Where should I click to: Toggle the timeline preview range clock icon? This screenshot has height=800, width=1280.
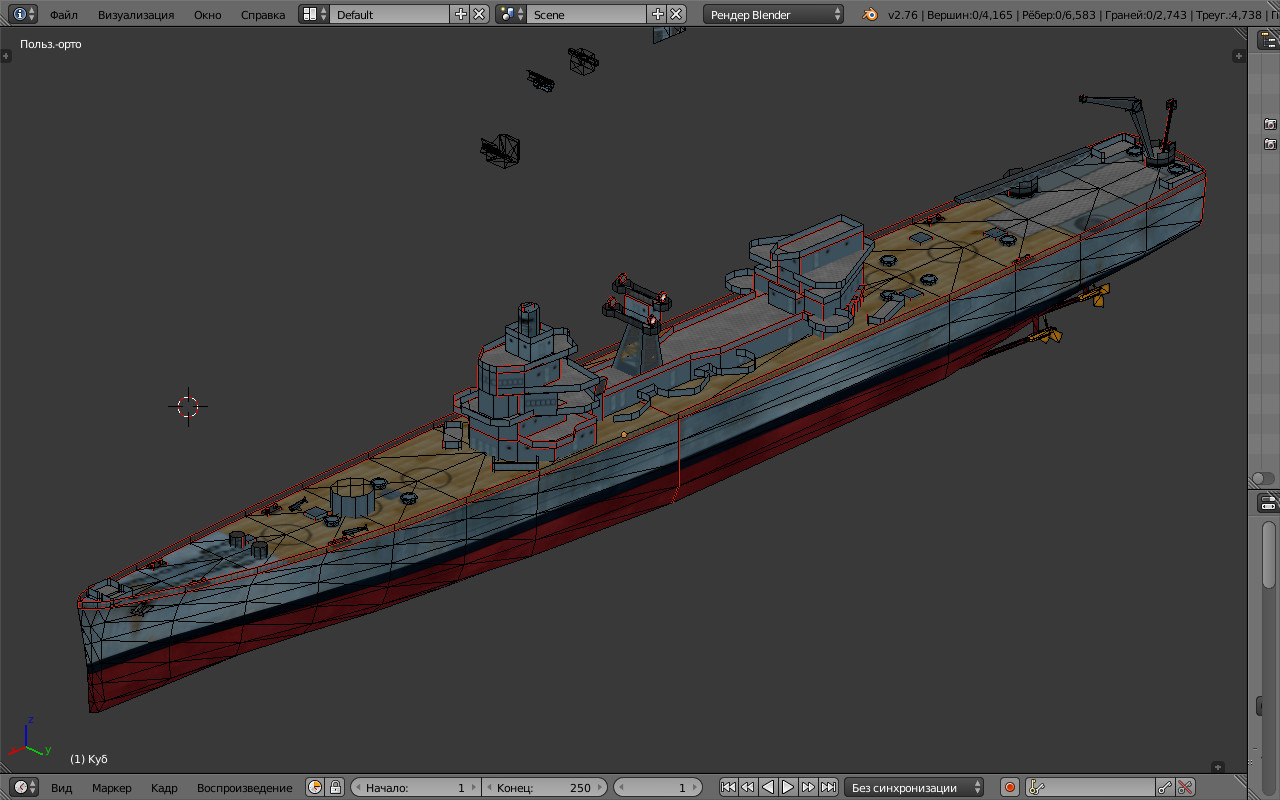(x=315, y=787)
